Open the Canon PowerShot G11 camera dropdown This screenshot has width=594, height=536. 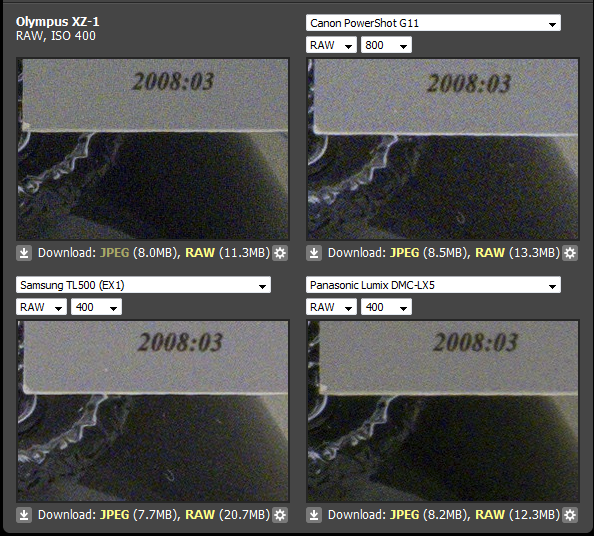point(433,23)
